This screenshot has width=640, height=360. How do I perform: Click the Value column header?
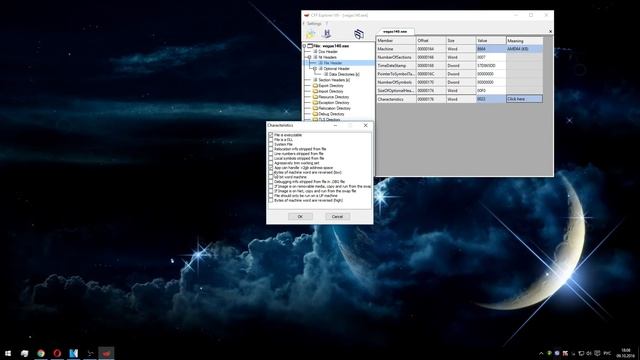491,41
